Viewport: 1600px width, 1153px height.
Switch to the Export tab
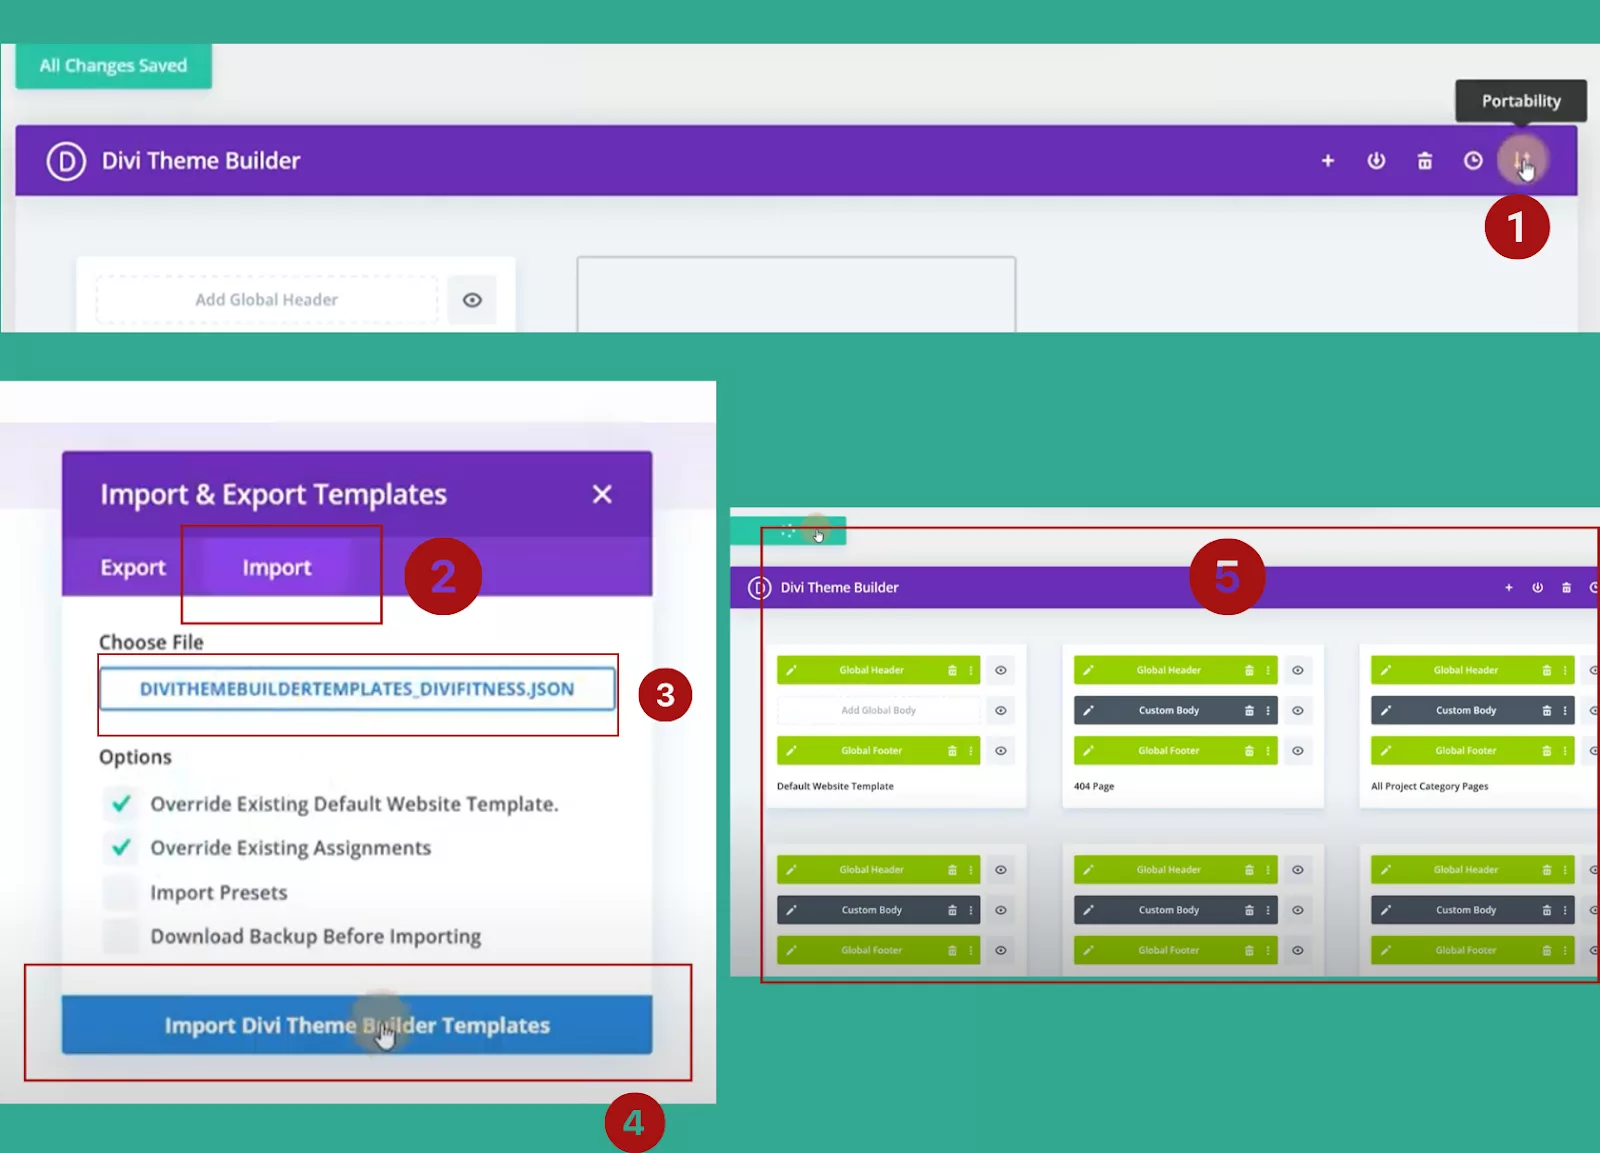(133, 567)
